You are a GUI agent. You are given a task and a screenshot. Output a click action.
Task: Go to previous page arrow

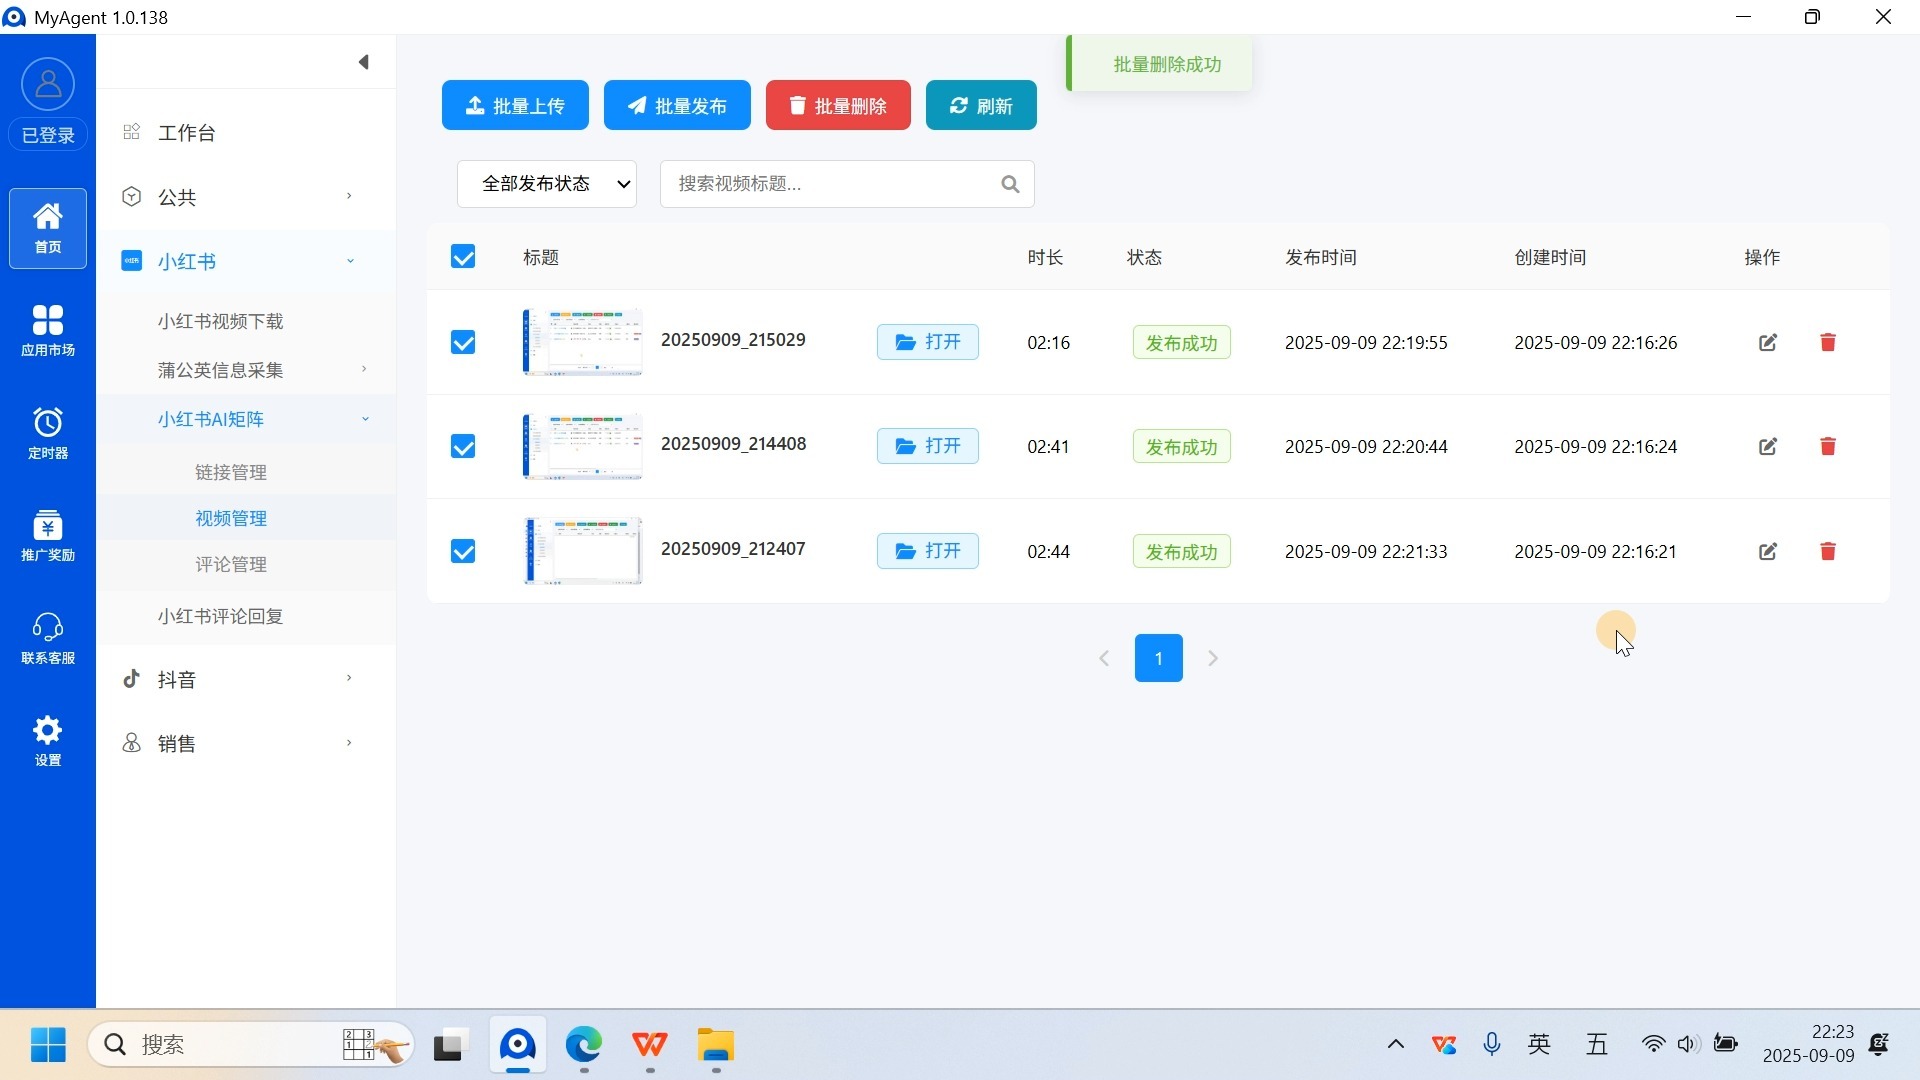(x=1104, y=658)
